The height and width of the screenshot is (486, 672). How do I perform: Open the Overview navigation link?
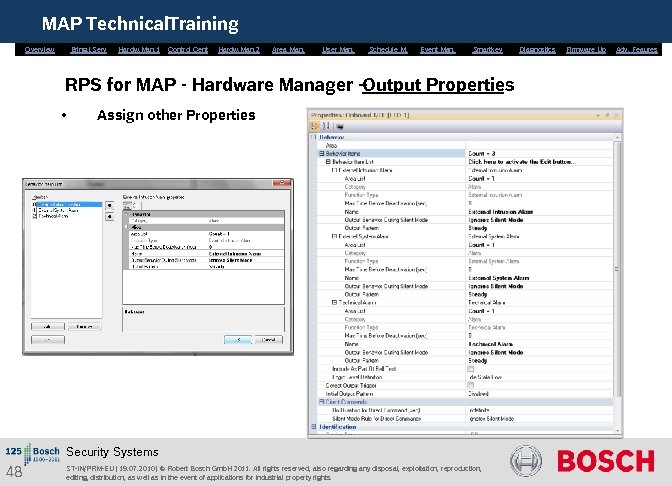[x=39, y=50]
